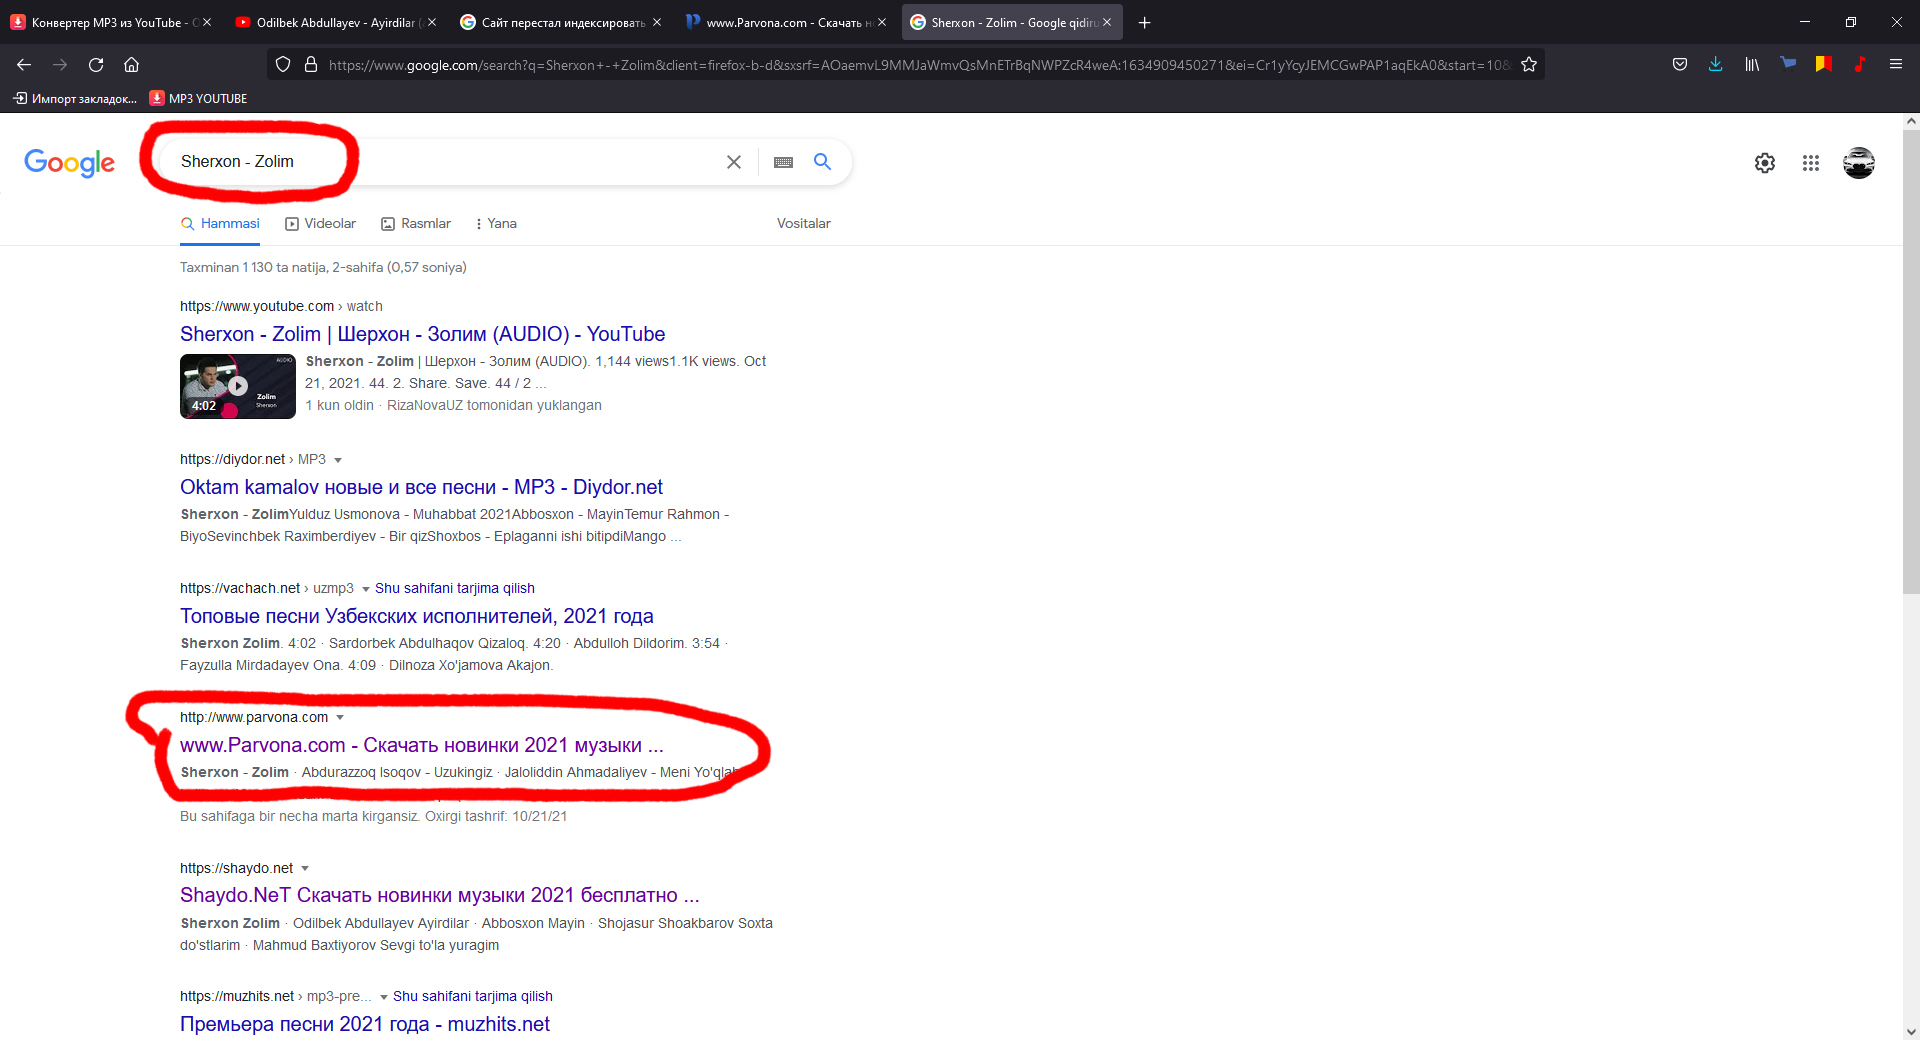Open Google settings gear icon
The image size is (1920, 1040).
click(x=1765, y=163)
